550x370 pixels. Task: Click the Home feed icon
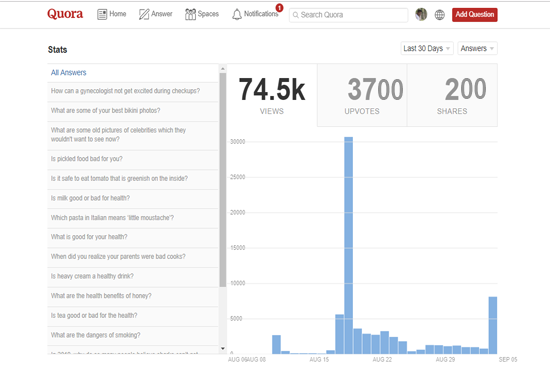tap(102, 14)
